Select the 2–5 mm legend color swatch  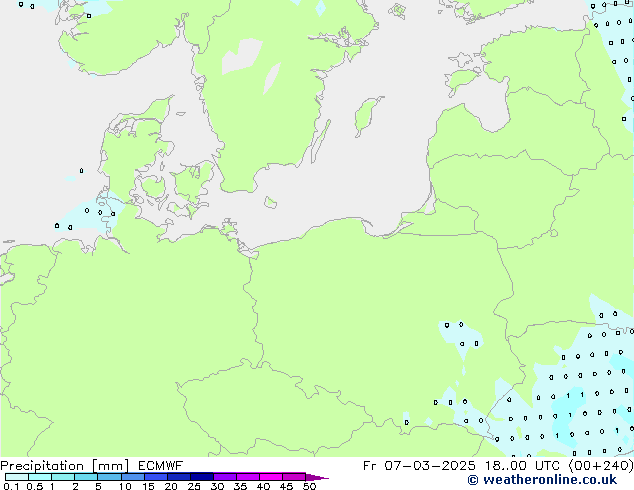point(86,477)
